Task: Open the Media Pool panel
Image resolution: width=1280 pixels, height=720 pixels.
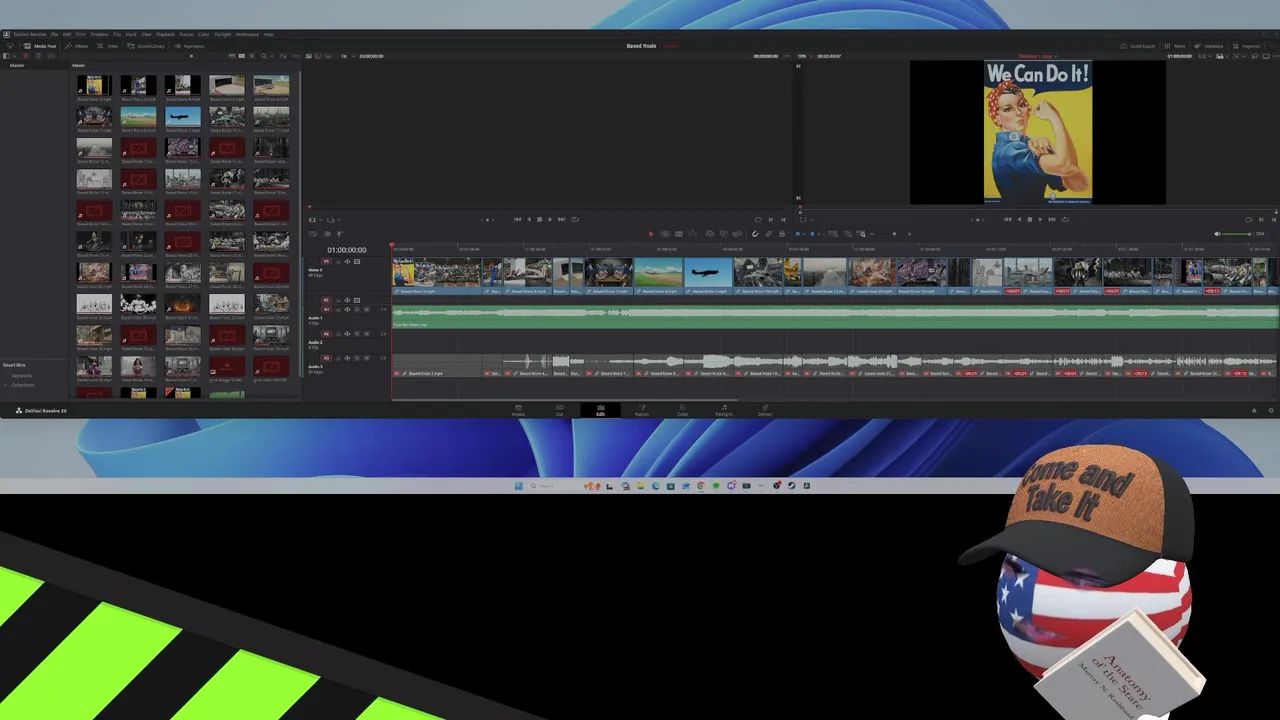Action: pyautogui.click(x=40, y=46)
